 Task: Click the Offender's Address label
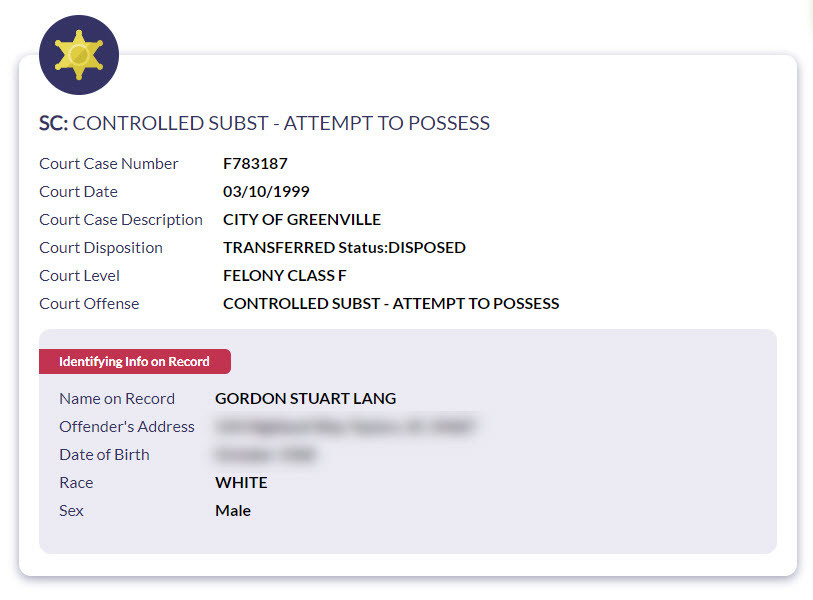tap(127, 427)
